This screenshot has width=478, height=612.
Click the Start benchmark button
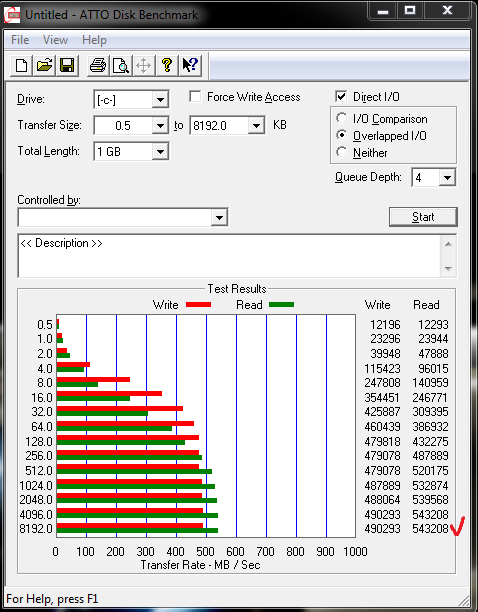click(423, 217)
